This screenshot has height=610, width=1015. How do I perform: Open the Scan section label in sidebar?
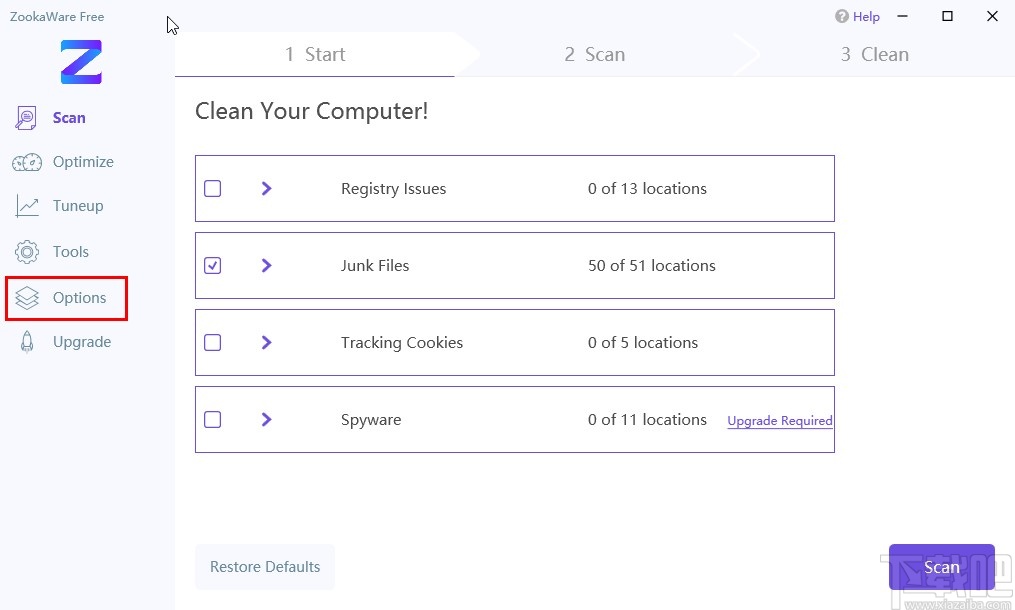pos(69,118)
